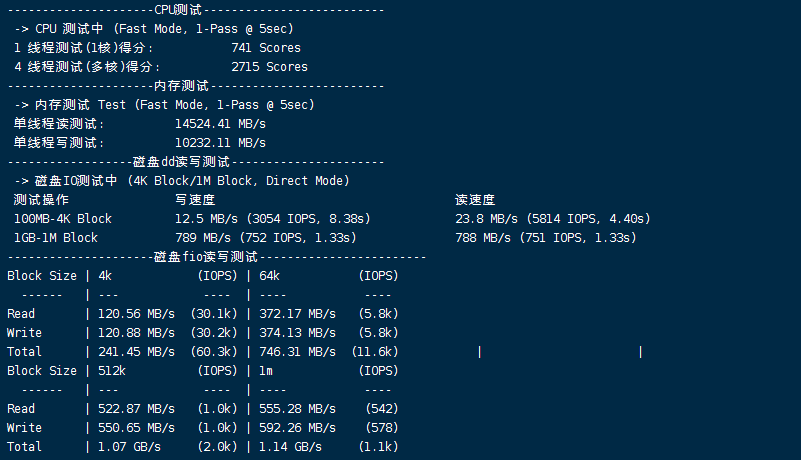Click the 100MB-4K Block row label

click(63, 219)
